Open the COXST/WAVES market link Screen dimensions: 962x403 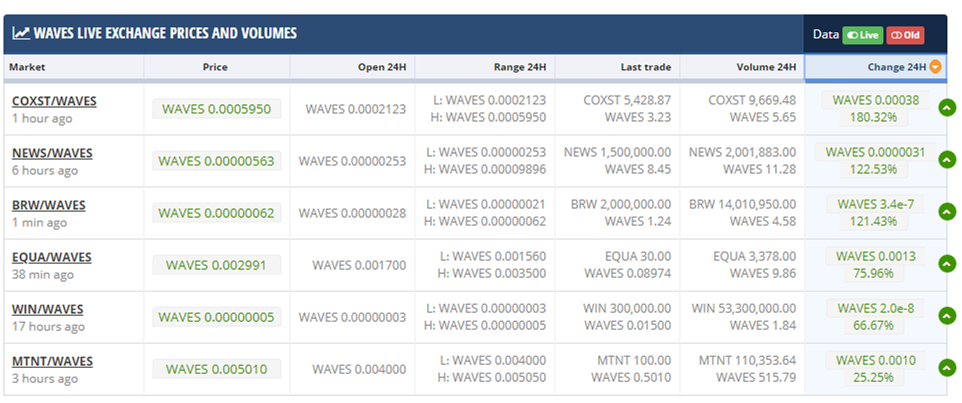[x=54, y=101]
